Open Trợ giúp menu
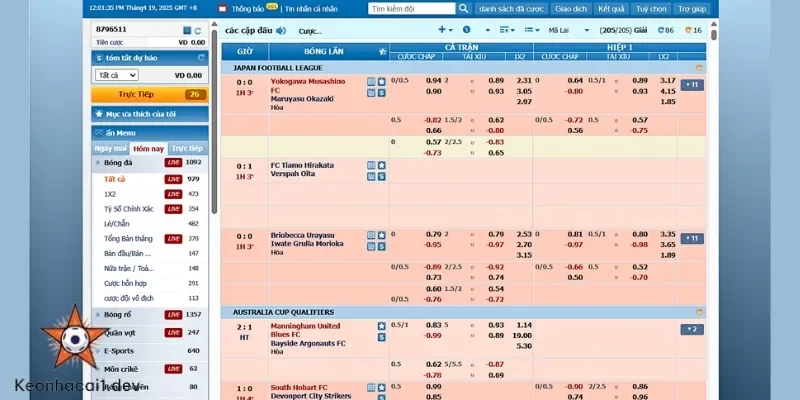 pos(692,9)
